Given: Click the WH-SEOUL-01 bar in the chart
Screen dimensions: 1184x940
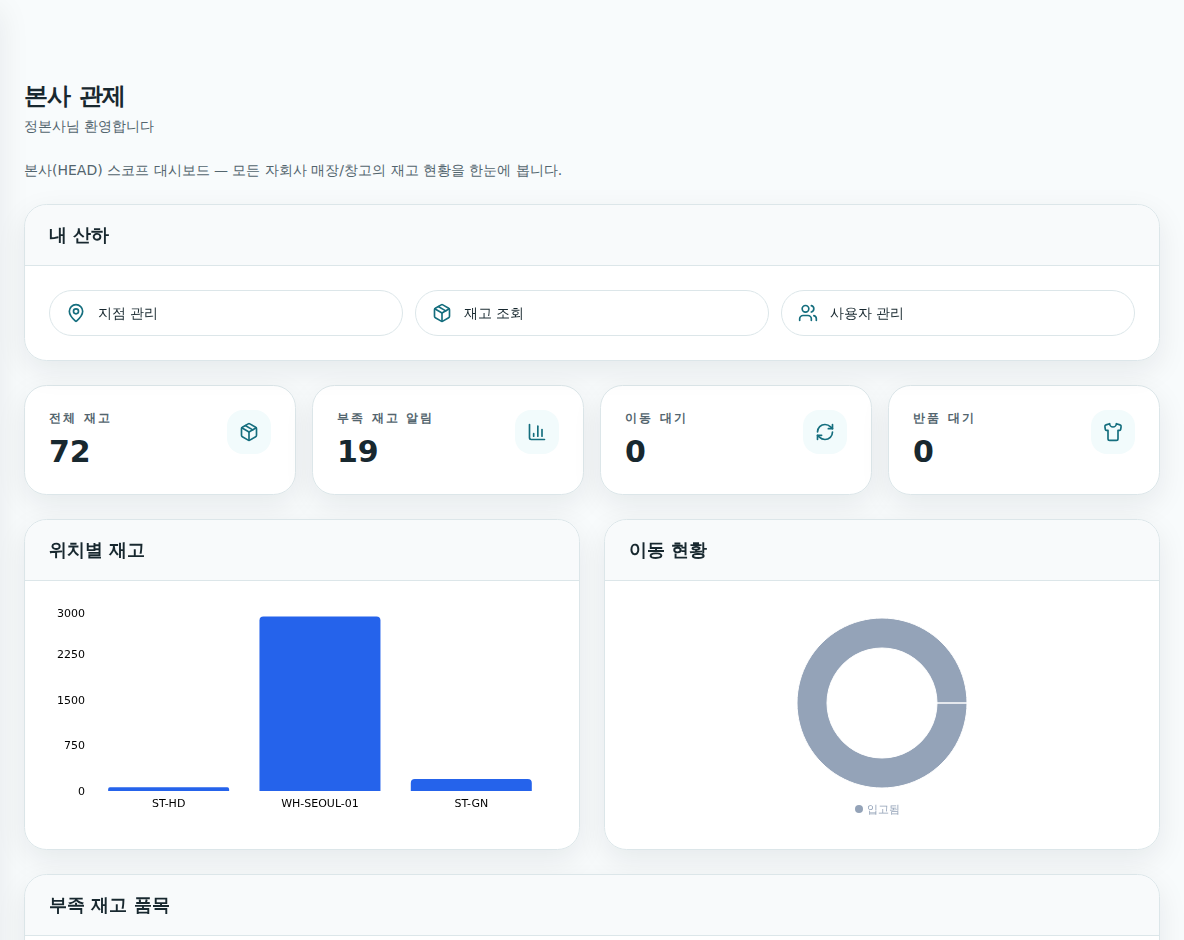Looking at the screenshot, I should click(x=320, y=704).
